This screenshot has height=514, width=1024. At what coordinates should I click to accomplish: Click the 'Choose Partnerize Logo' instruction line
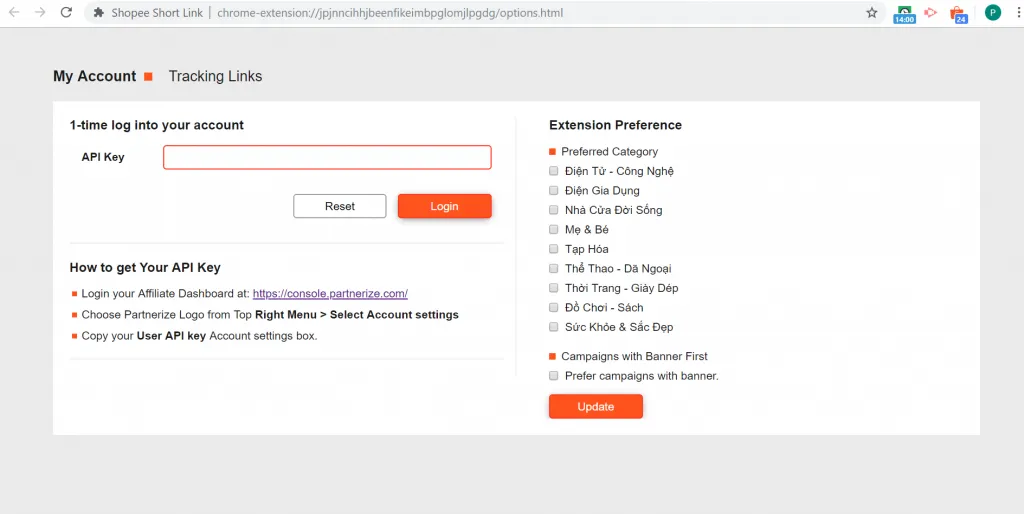[270, 315]
